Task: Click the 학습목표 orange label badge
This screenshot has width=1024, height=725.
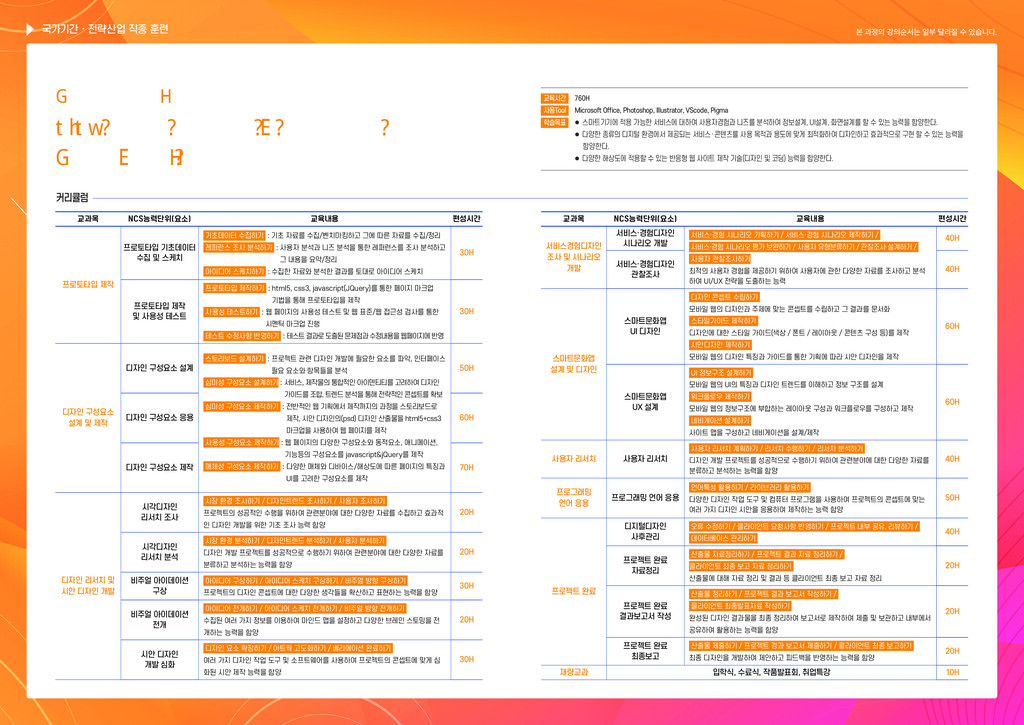Action: [x=554, y=122]
